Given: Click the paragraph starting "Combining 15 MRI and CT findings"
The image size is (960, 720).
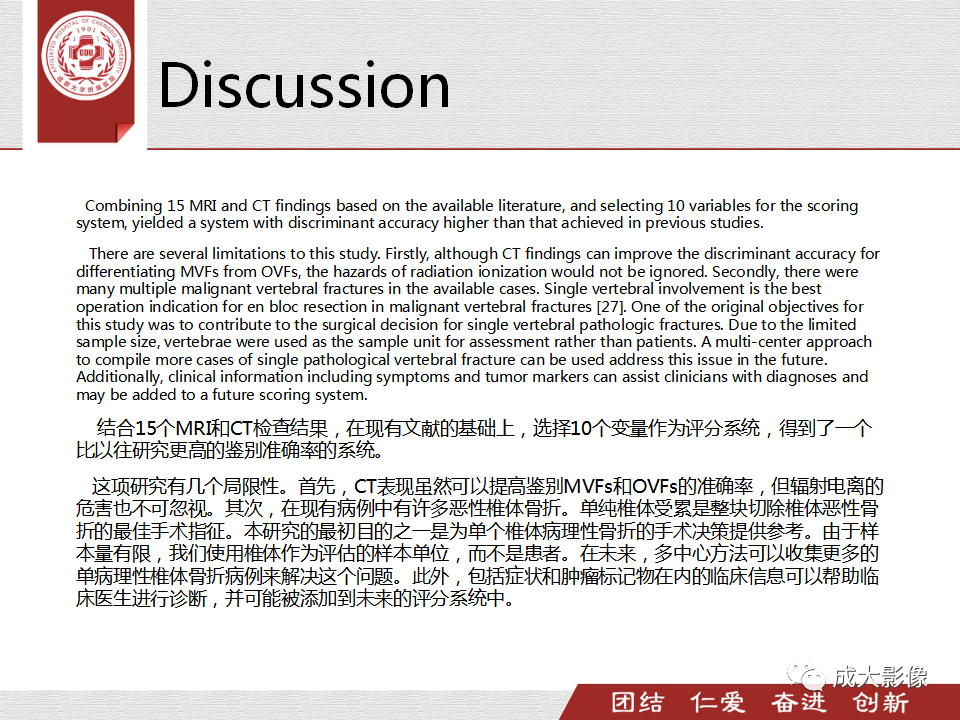Looking at the screenshot, I should tap(467, 214).
